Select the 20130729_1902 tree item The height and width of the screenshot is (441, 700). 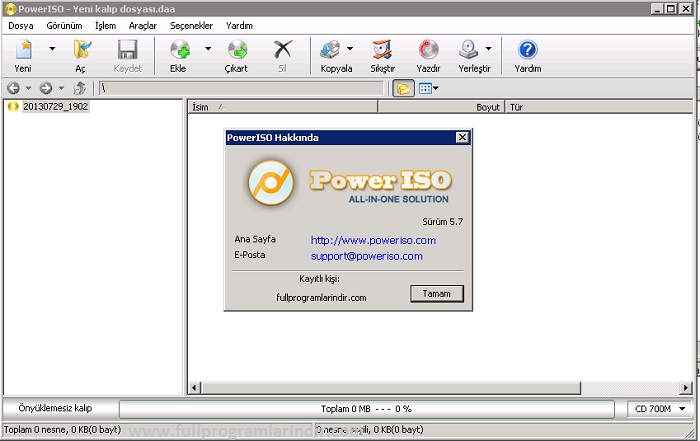(x=56, y=106)
